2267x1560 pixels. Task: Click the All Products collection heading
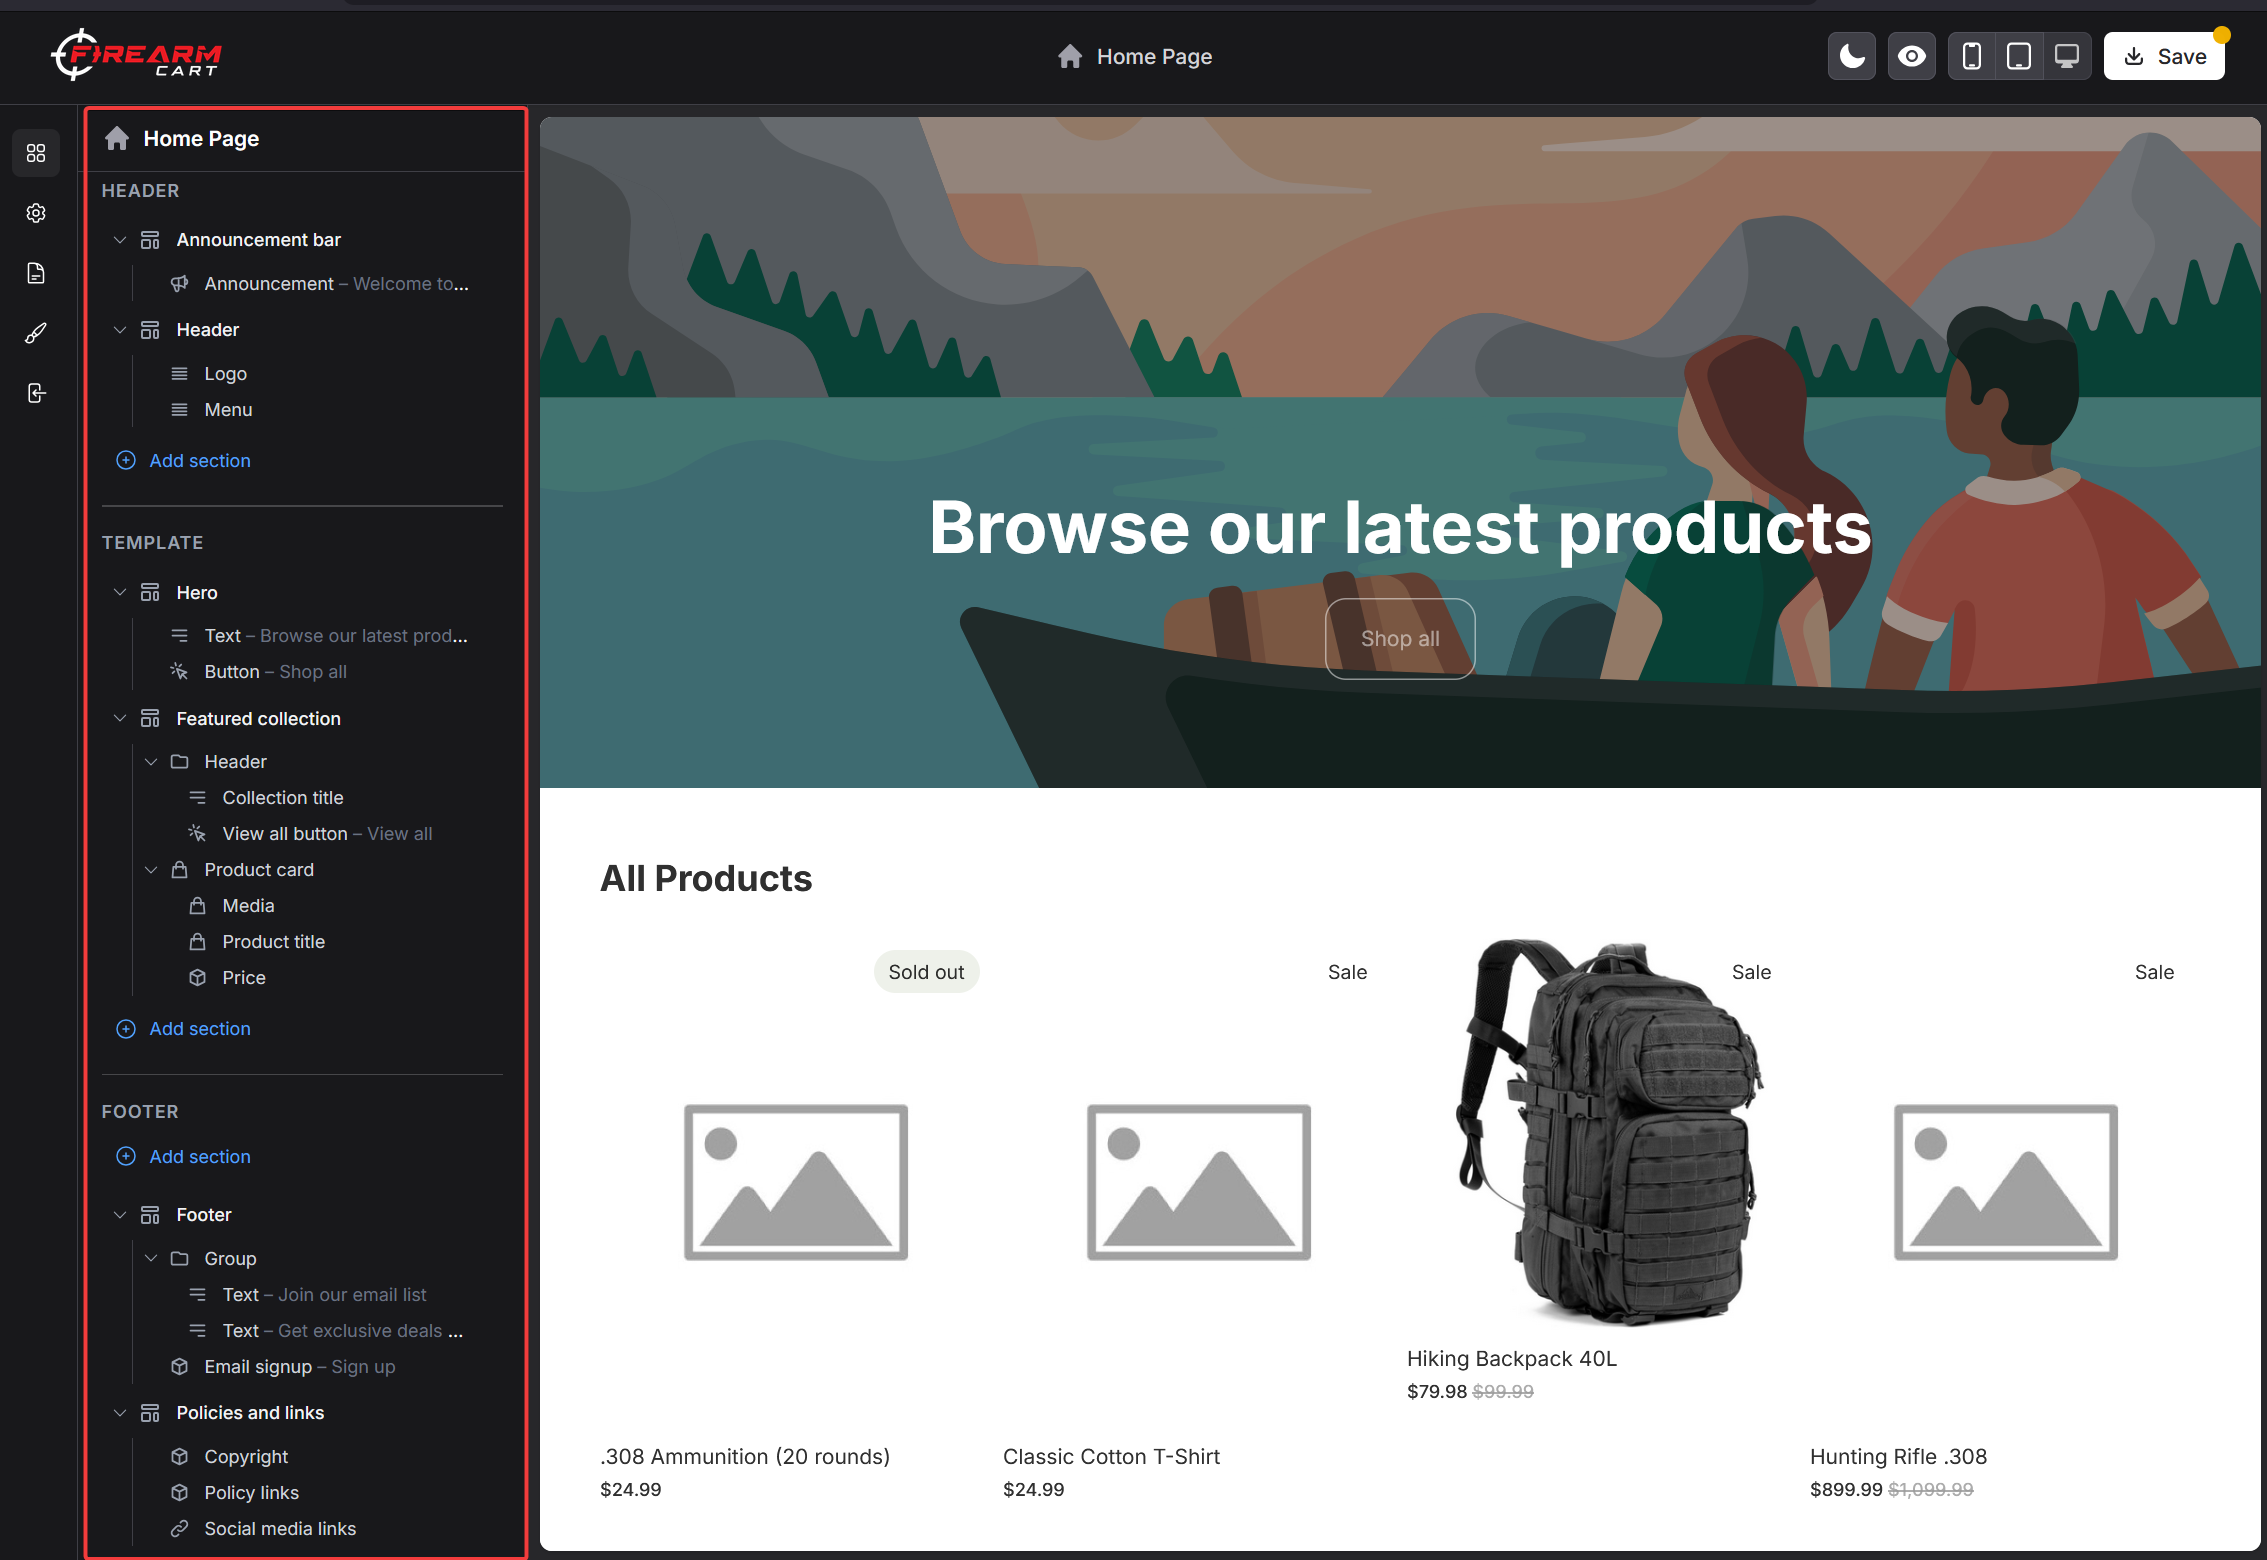(706, 879)
